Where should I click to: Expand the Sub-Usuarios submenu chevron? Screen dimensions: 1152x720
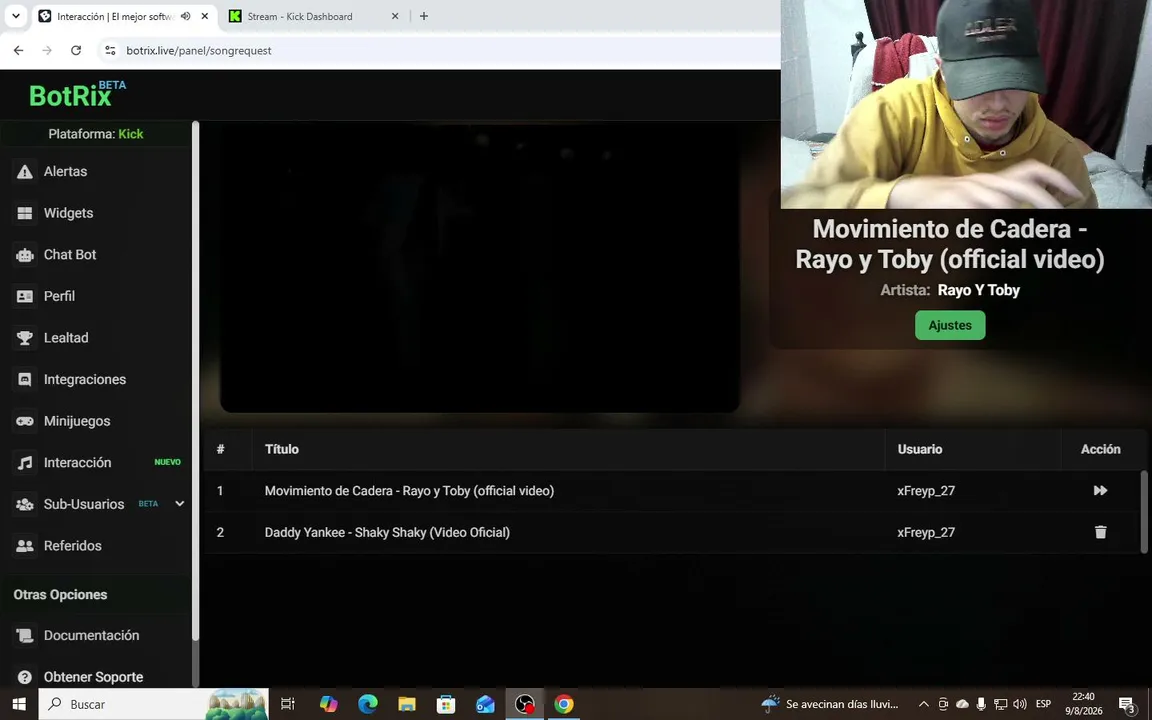click(x=179, y=504)
